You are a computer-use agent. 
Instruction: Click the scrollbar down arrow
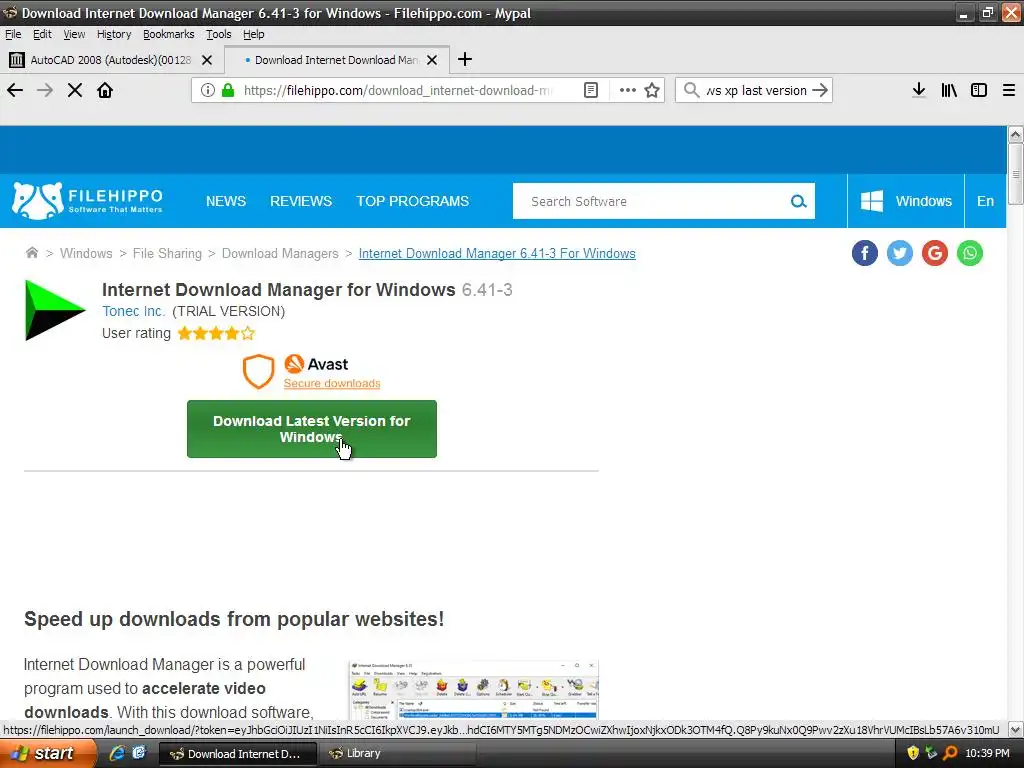(1015, 729)
